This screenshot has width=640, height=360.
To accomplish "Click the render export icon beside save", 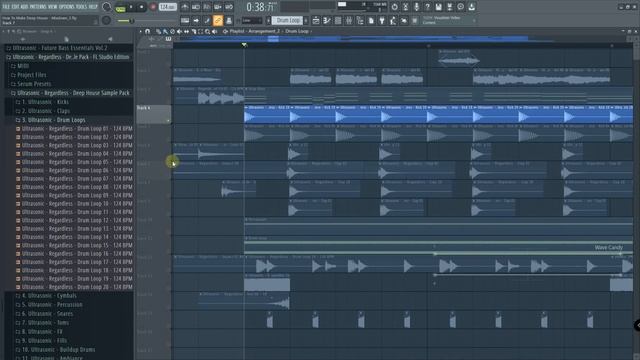I will point(449,7).
